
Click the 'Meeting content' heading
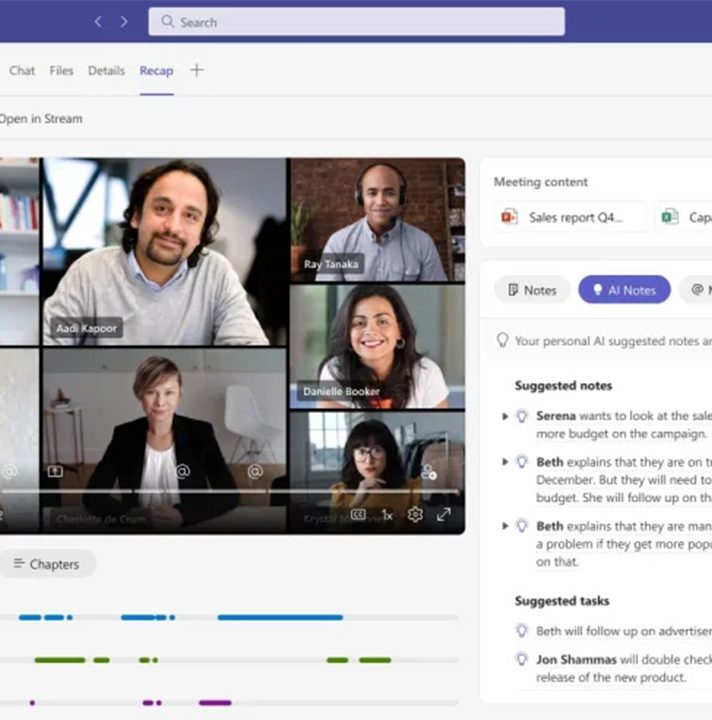click(541, 182)
